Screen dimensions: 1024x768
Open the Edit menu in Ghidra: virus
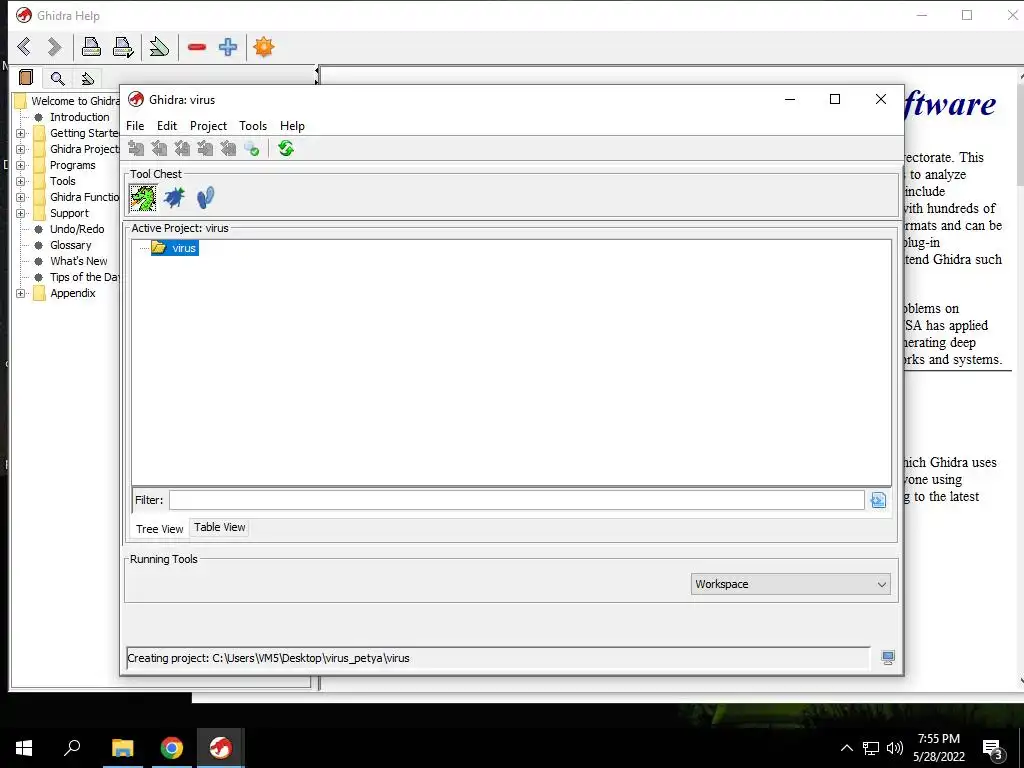(x=167, y=126)
